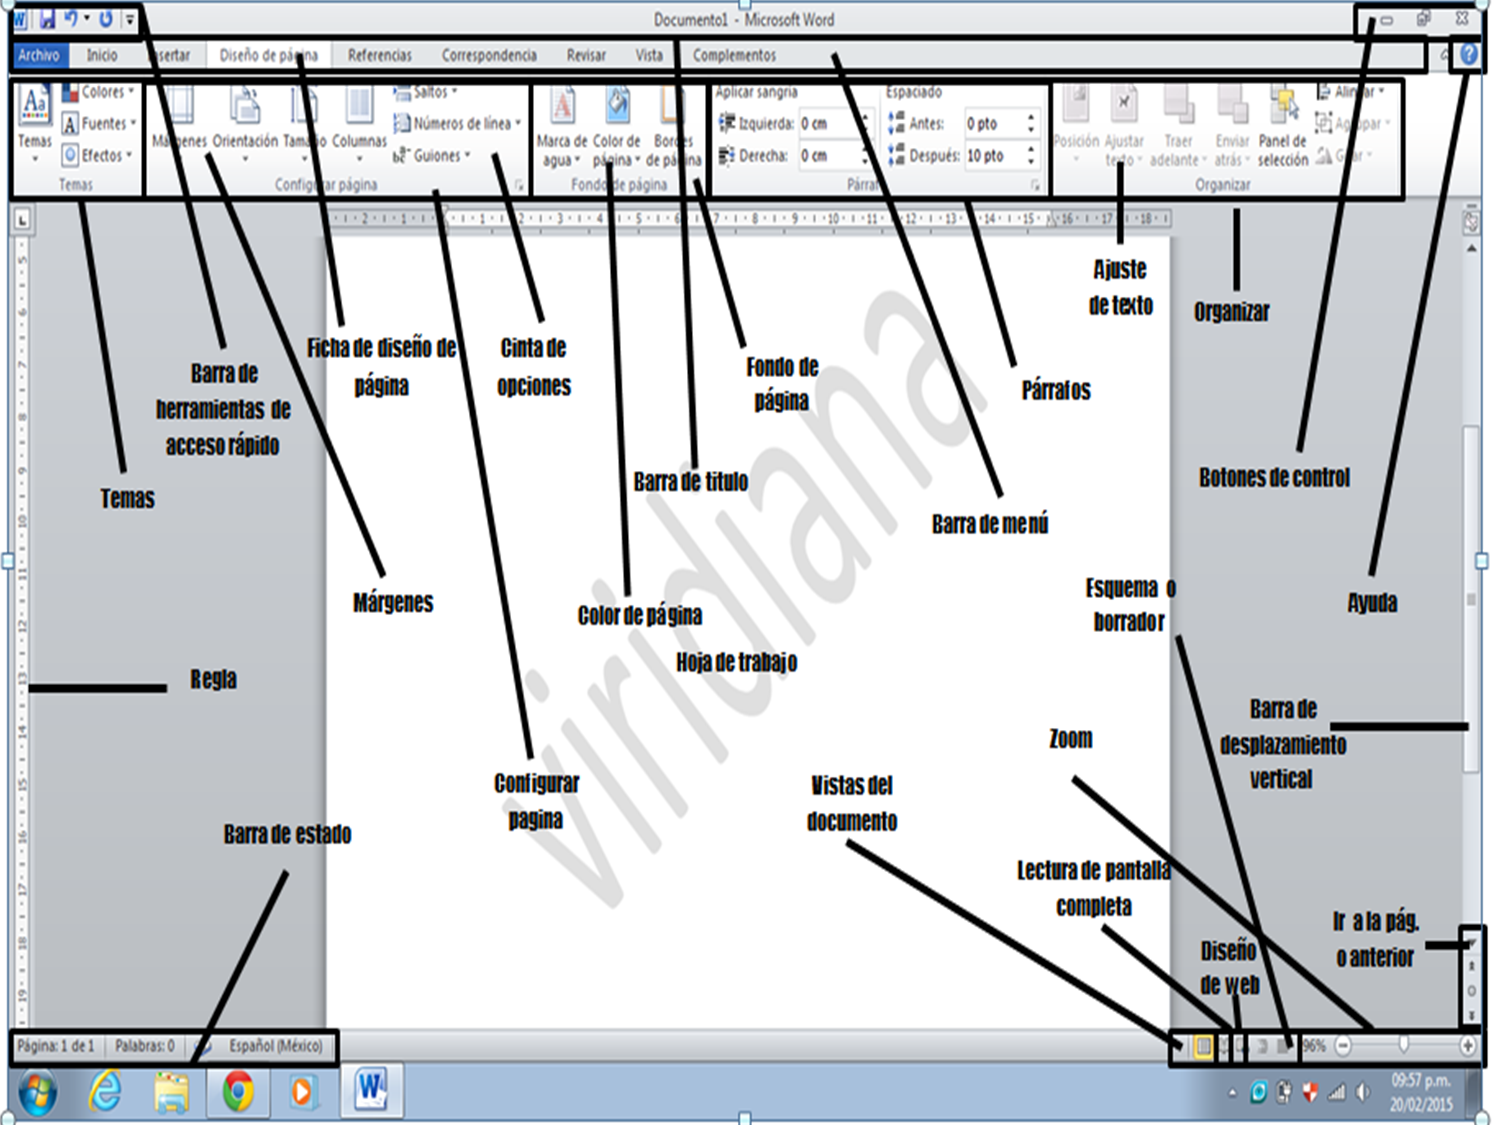Switch to the Referencias tab
Image resolution: width=1493 pixels, height=1125 pixels.
(380, 55)
